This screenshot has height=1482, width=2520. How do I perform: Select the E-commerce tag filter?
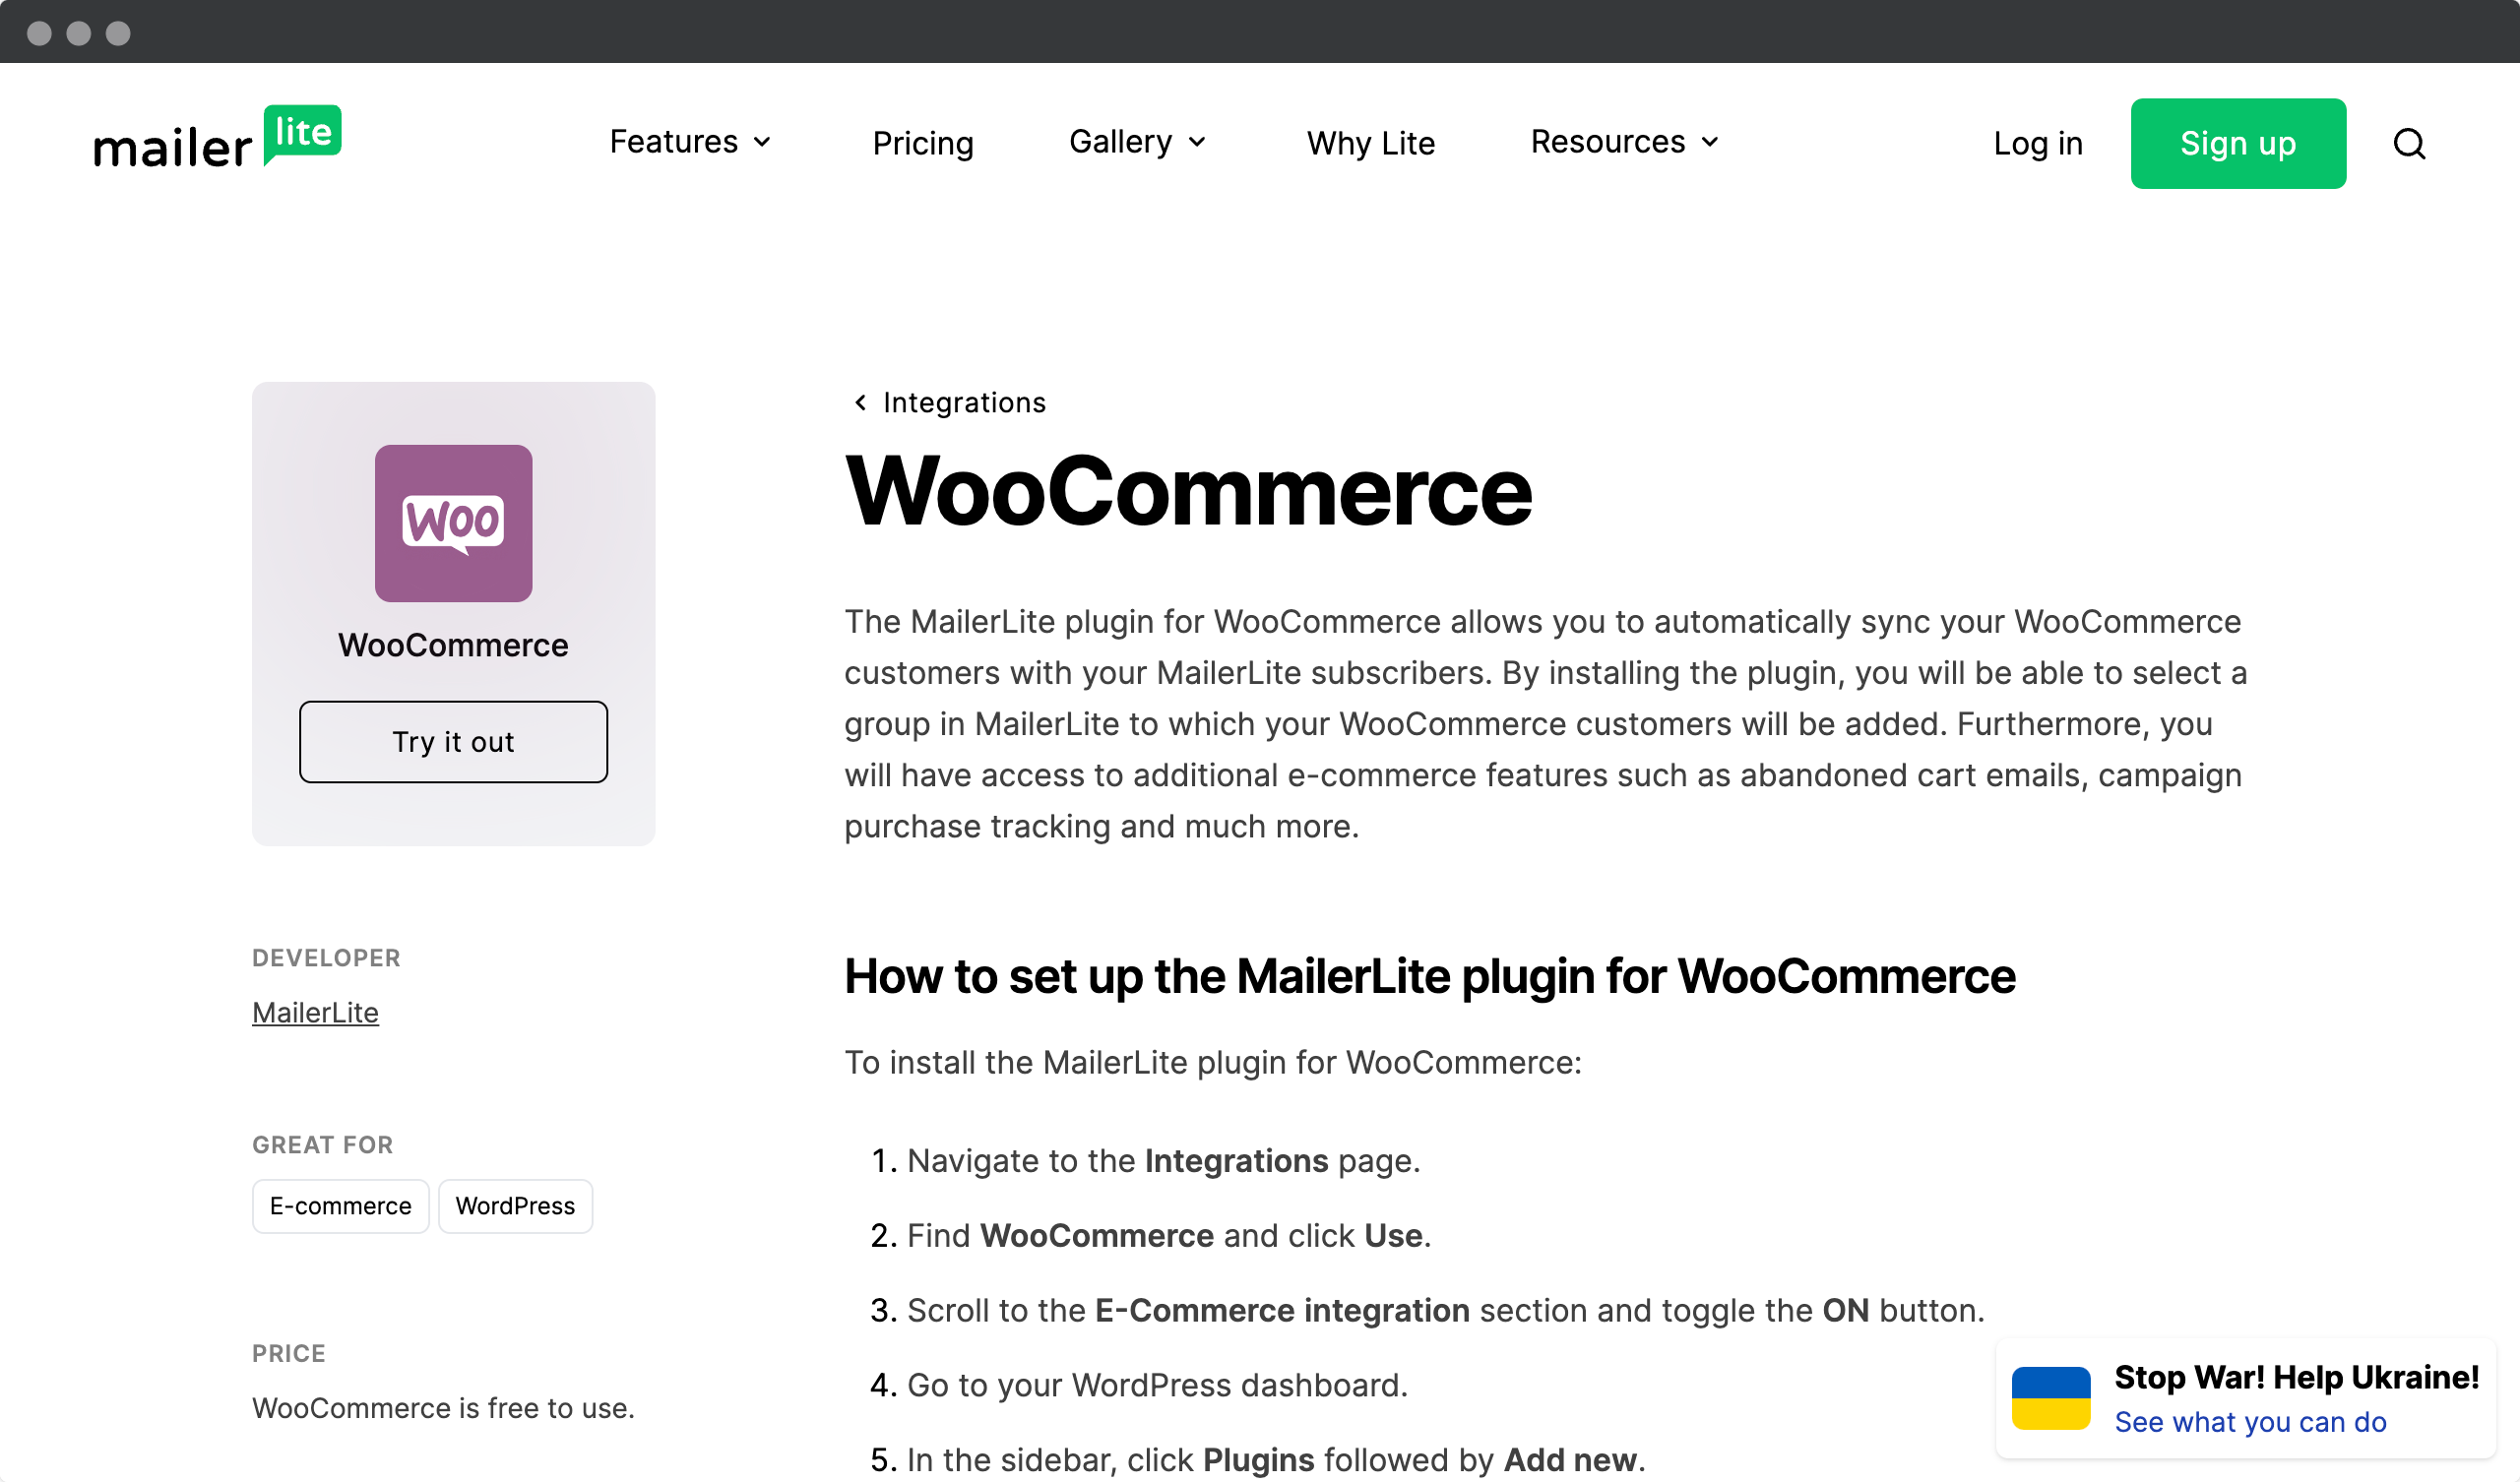click(x=341, y=1205)
